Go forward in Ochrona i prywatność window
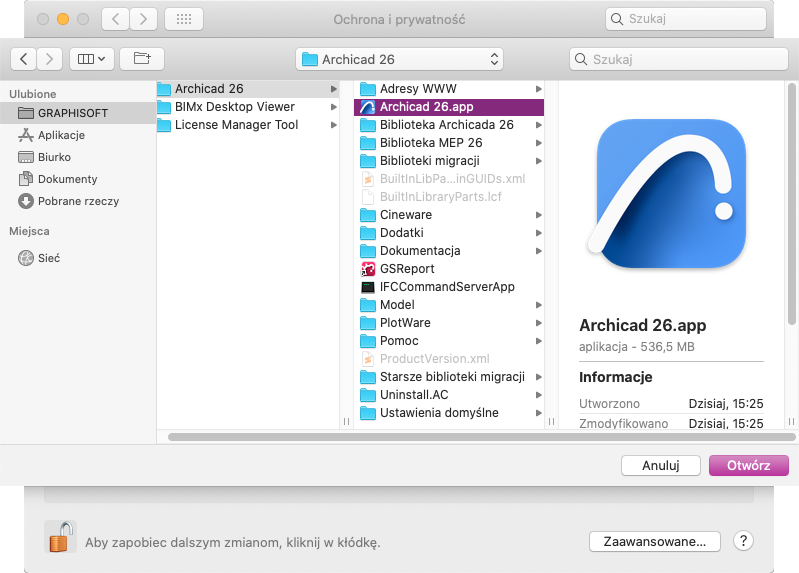 (x=143, y=19)
